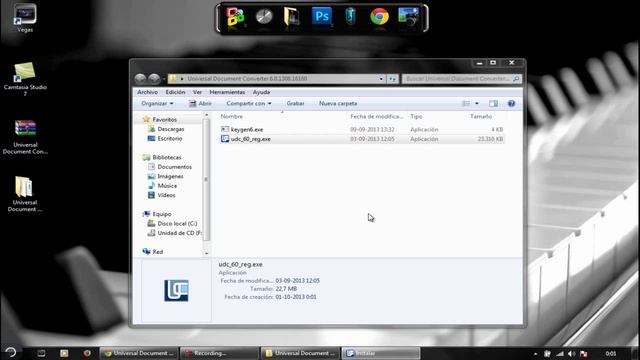640x360 pixels.
Task: Sort by the Tamaño column header
Action: tap(481, 117)
